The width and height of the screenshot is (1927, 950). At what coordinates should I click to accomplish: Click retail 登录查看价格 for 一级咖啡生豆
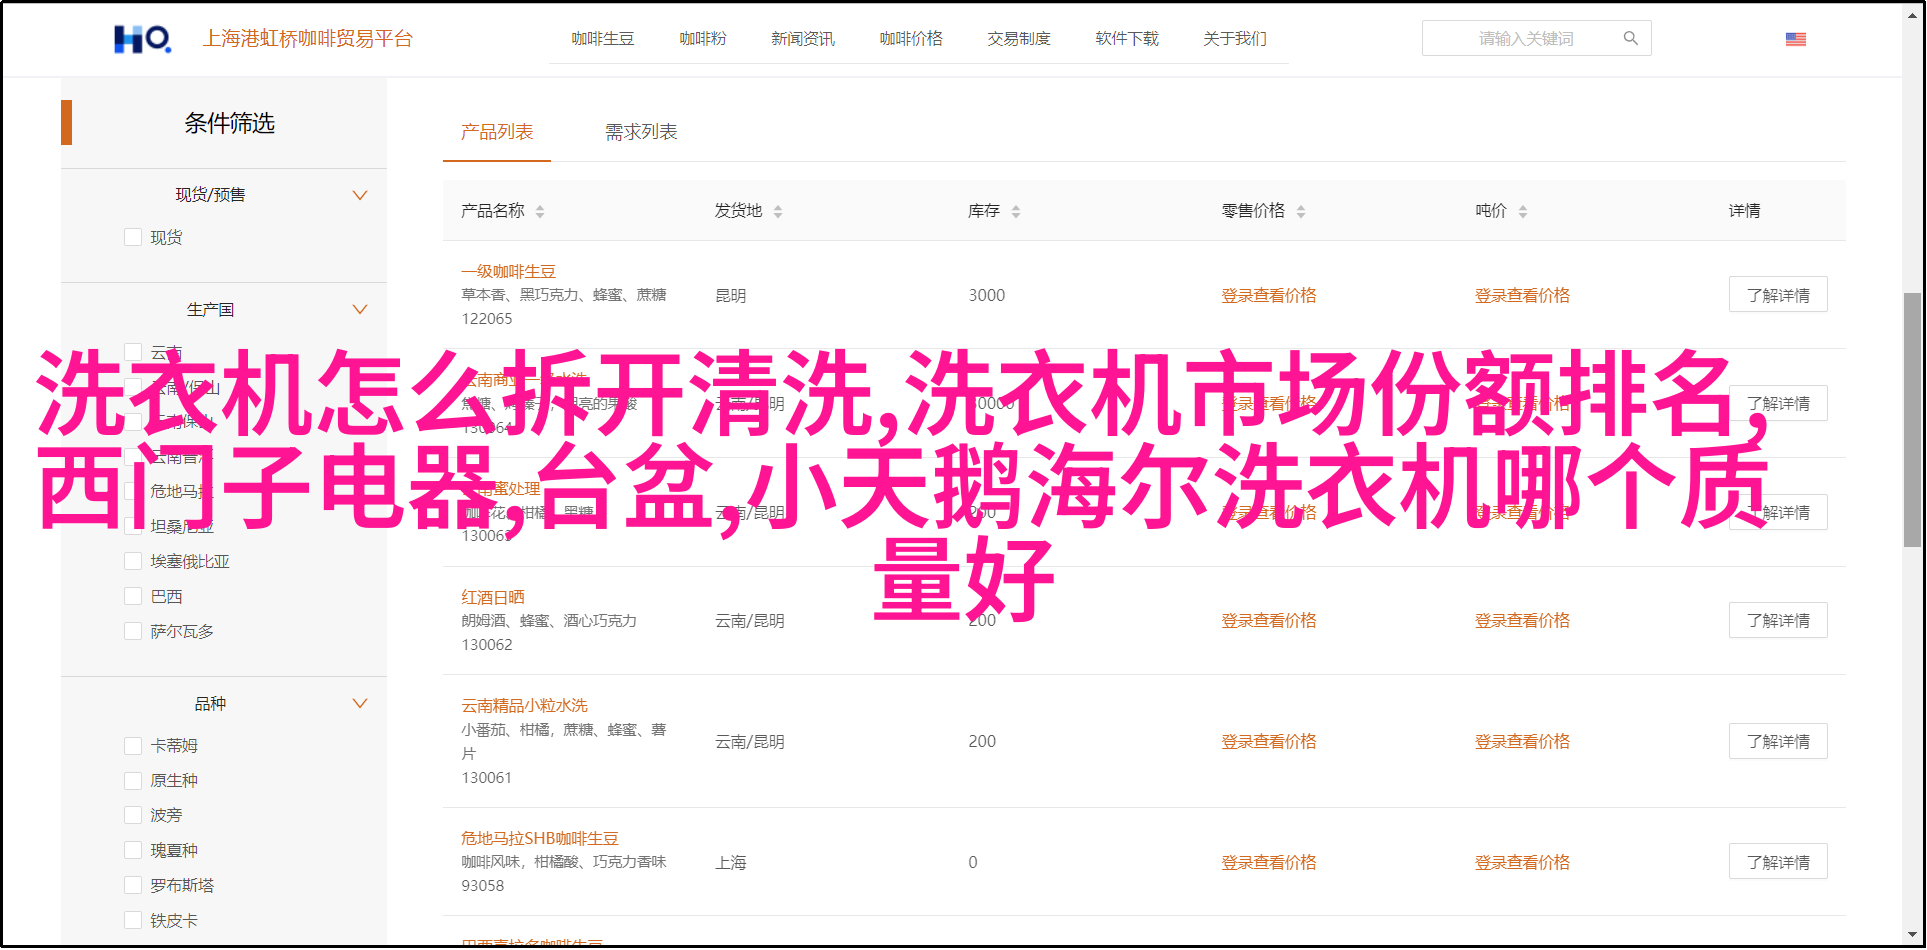[1269, 296]
